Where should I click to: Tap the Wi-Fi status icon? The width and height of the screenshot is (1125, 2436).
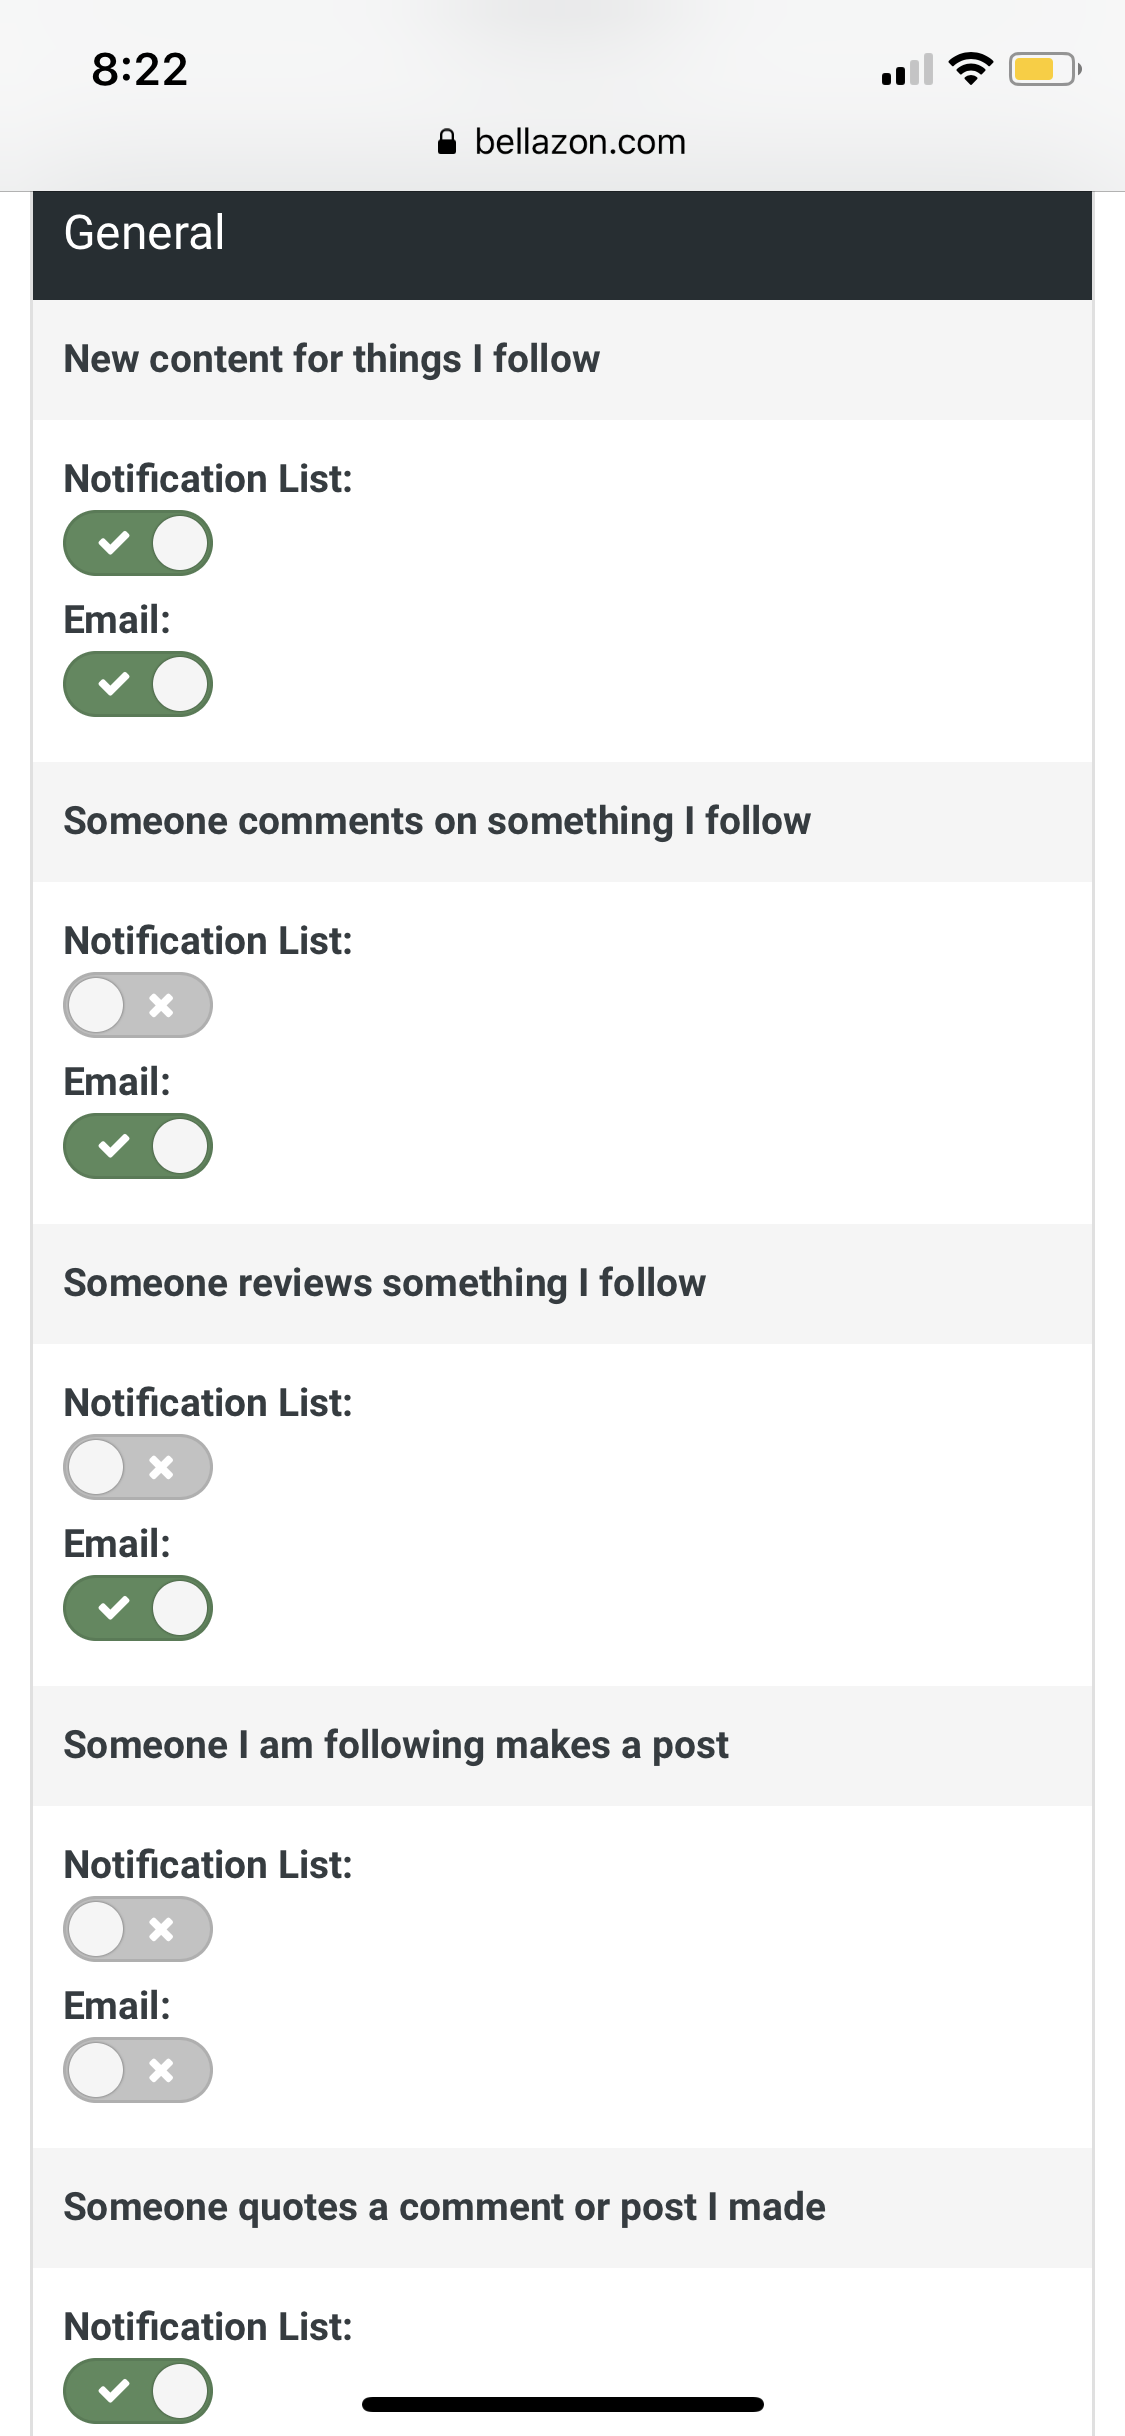970,69
